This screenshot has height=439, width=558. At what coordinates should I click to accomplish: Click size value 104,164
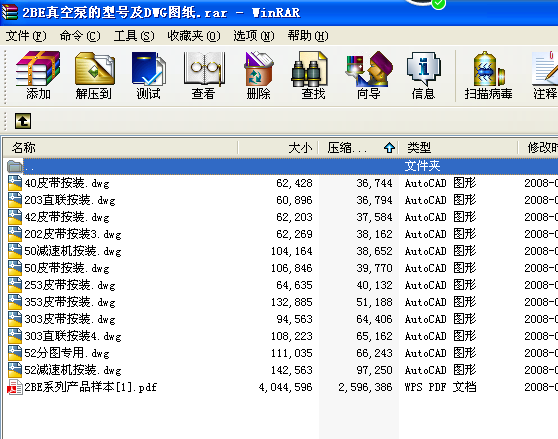pyautogui.click(x=291, y=251)
